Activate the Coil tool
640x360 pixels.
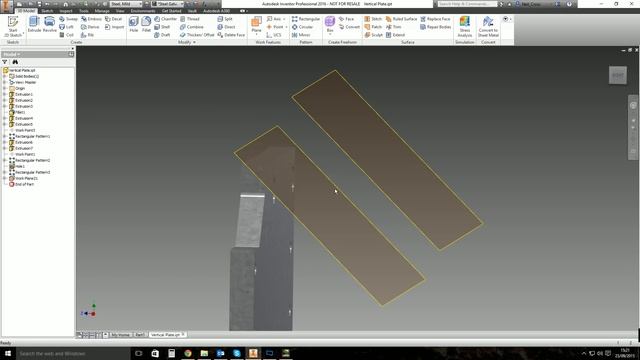(x=67, y=35)
